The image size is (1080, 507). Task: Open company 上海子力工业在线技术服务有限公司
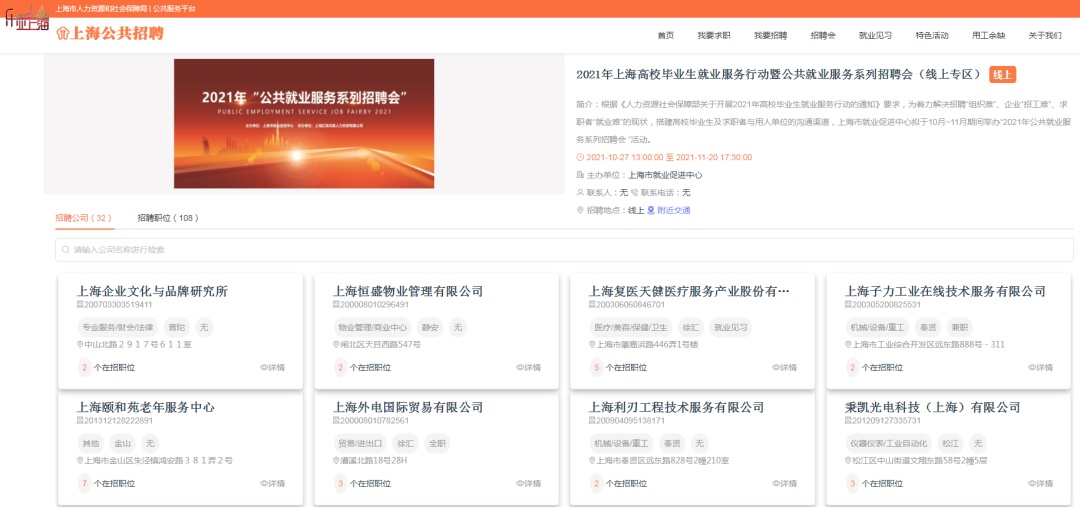945,291
